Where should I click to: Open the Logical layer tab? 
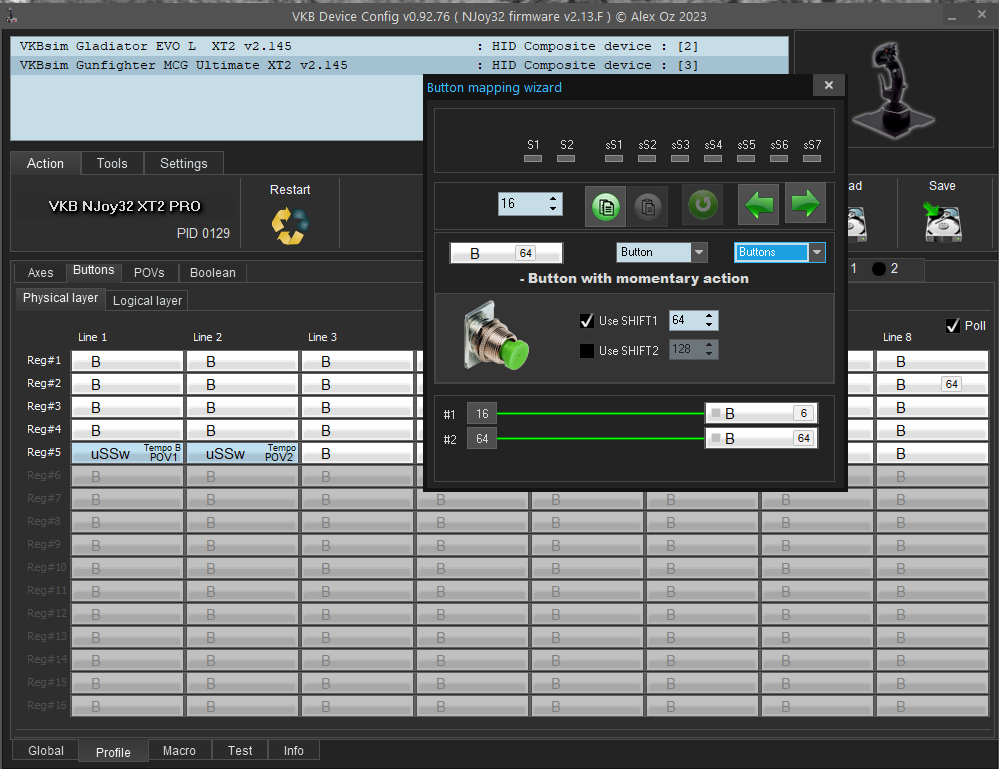[147, 300]
